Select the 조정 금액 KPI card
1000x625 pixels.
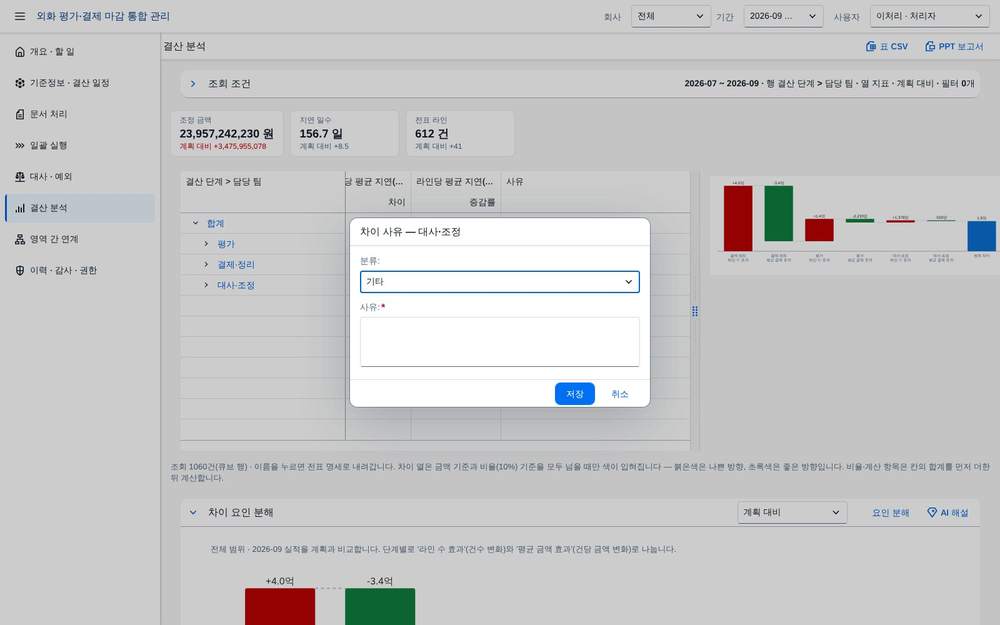pyautogui.click(x=226, y=133)
